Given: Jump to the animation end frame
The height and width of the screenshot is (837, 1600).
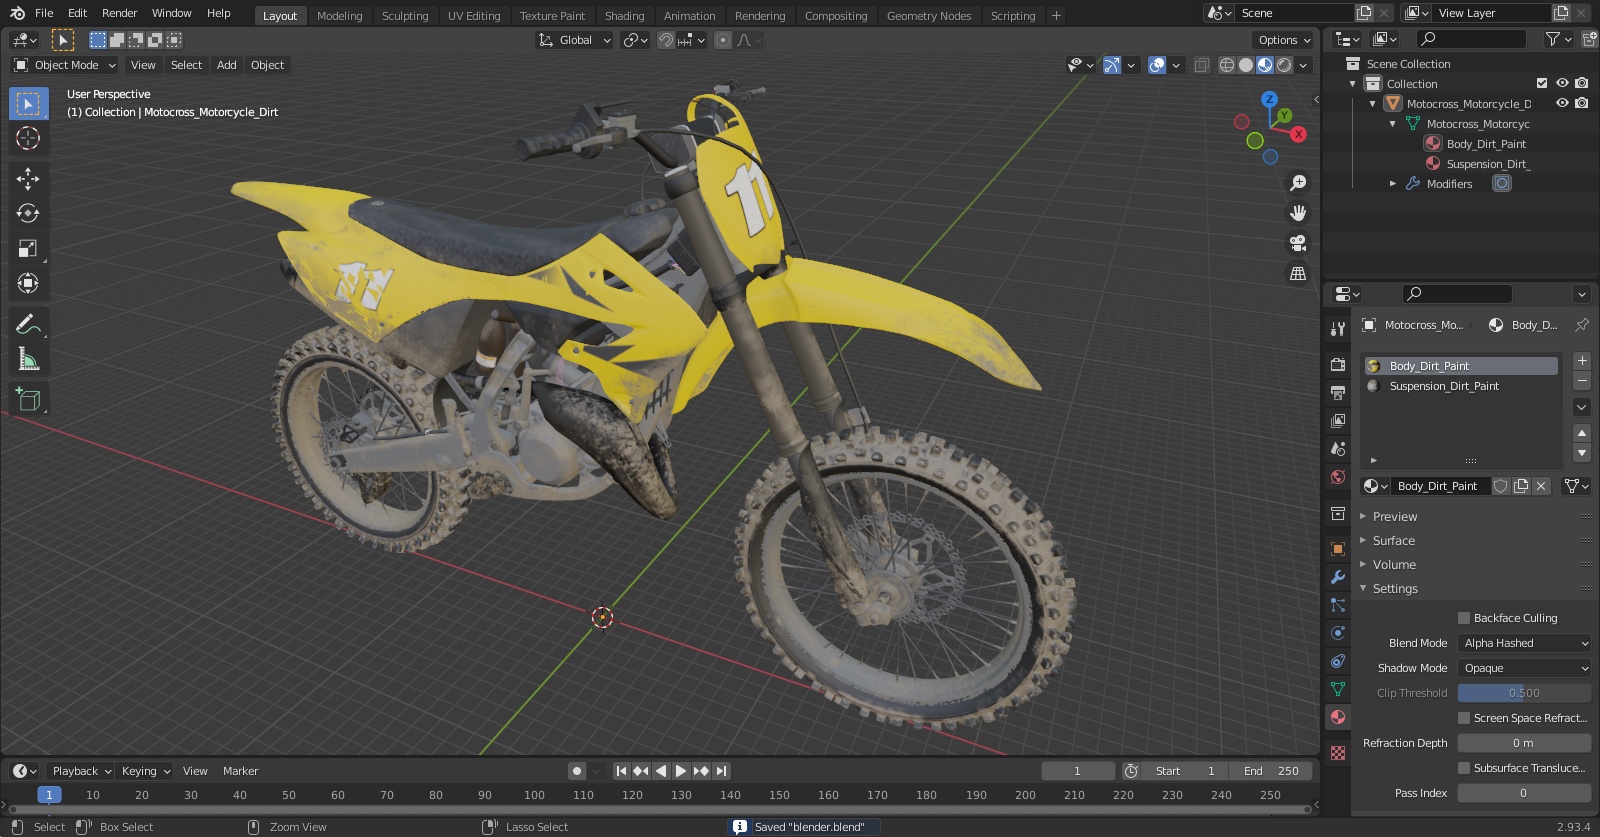Looking at the screenshot, I should pos(721,771).
